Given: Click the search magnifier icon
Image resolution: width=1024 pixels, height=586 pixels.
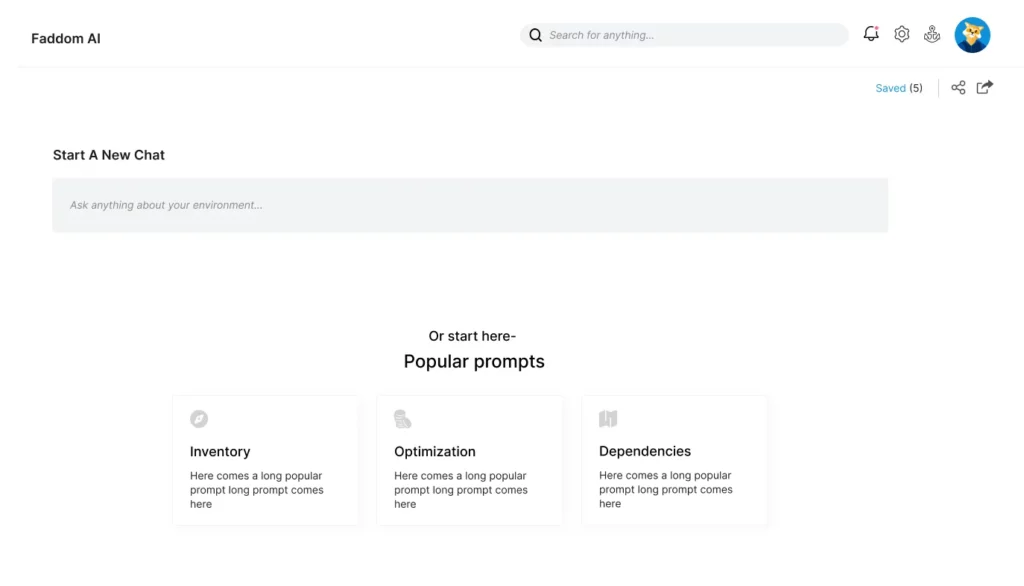Looking at the screenshot, I should tap(536, 35).
